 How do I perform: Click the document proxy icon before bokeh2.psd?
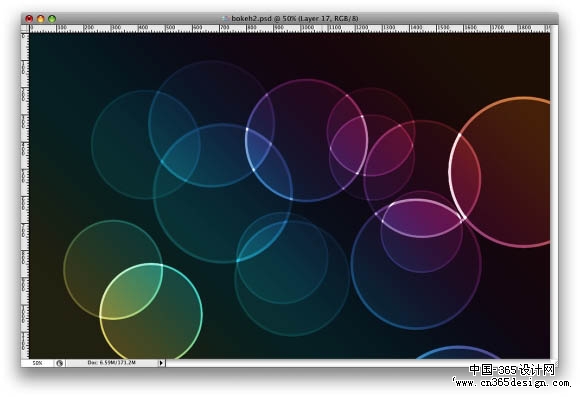225,18
